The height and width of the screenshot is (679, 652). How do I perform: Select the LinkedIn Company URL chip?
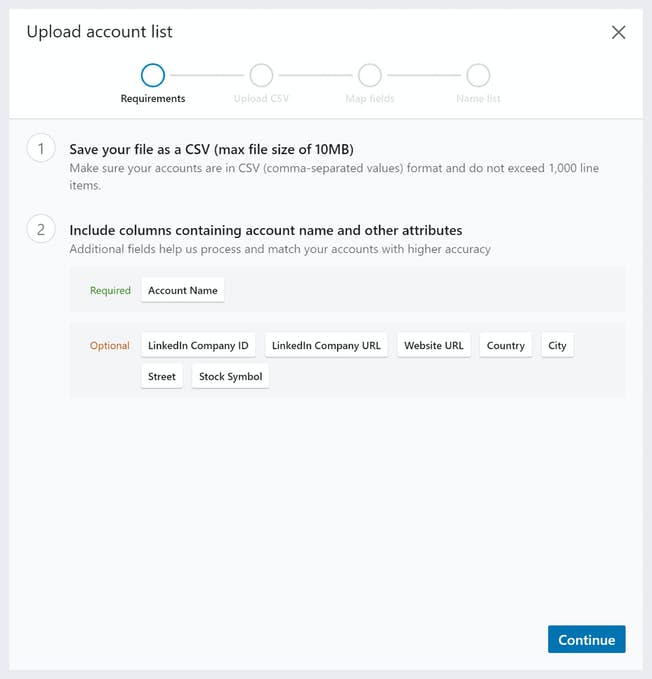(x=326, y=346)
